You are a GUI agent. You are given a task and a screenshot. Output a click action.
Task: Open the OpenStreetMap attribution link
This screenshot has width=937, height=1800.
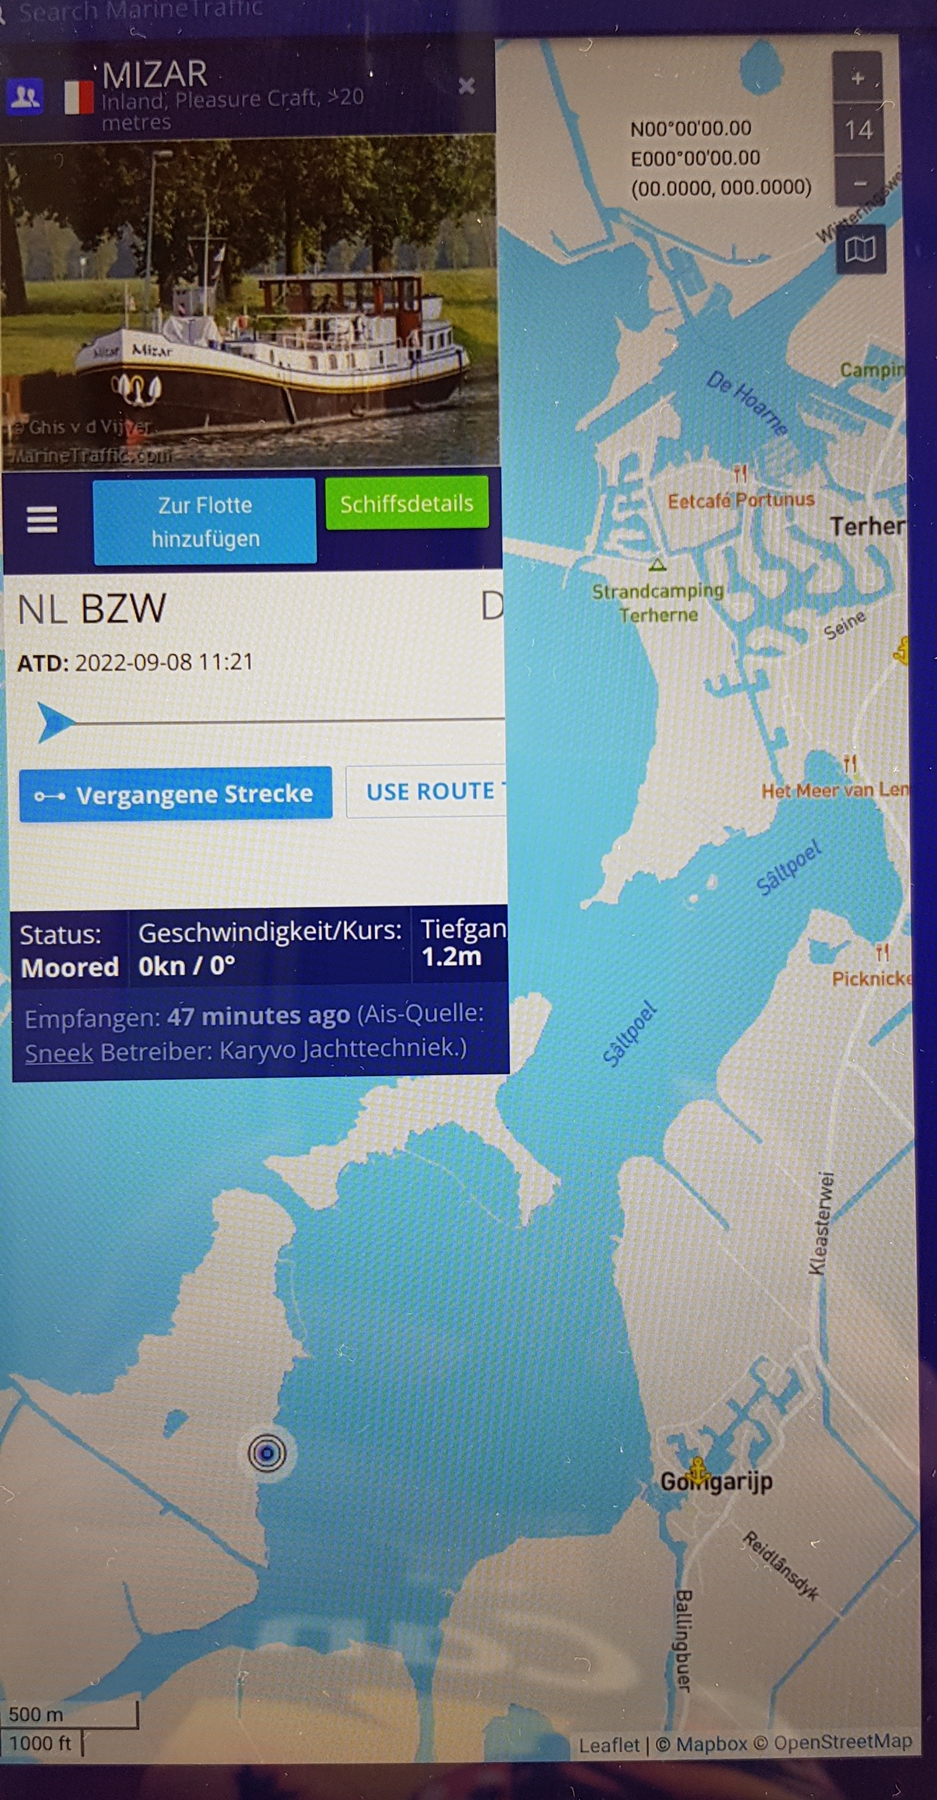(x=843, y=1742)
